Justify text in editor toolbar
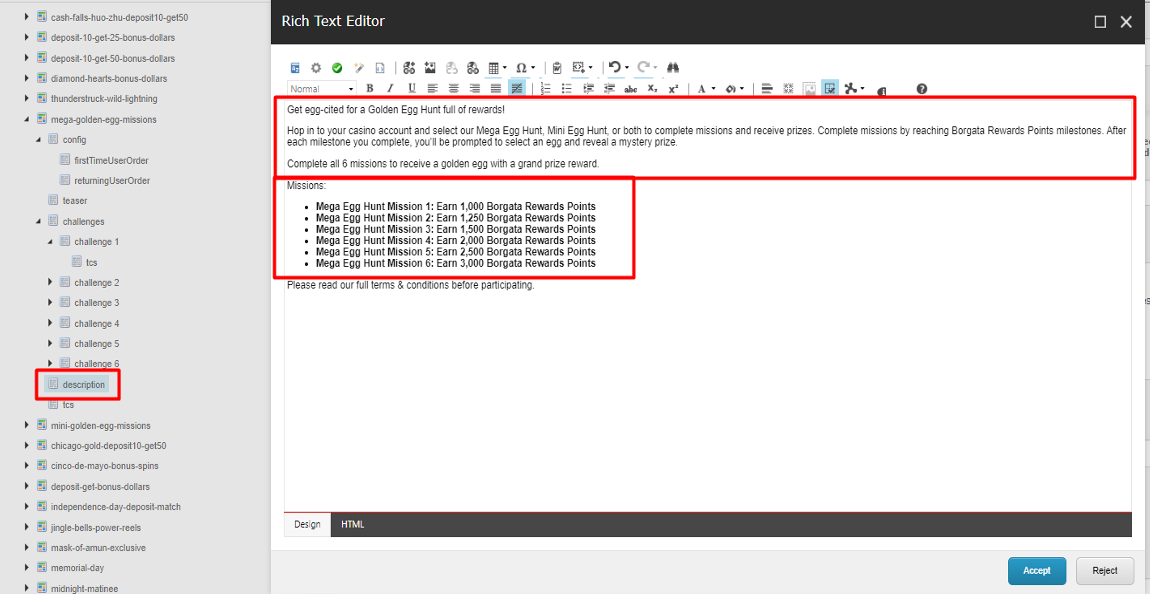The width and height of the screenshot is (1150, 594). (496, 89)
